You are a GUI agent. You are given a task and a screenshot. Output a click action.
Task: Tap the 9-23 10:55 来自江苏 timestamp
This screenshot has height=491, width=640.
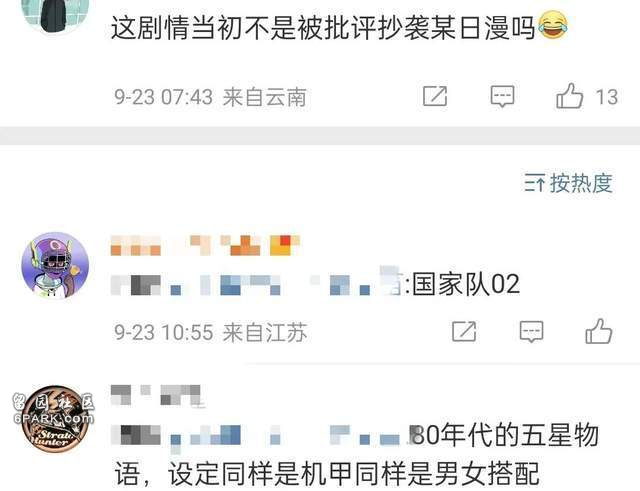coord(210,332)
